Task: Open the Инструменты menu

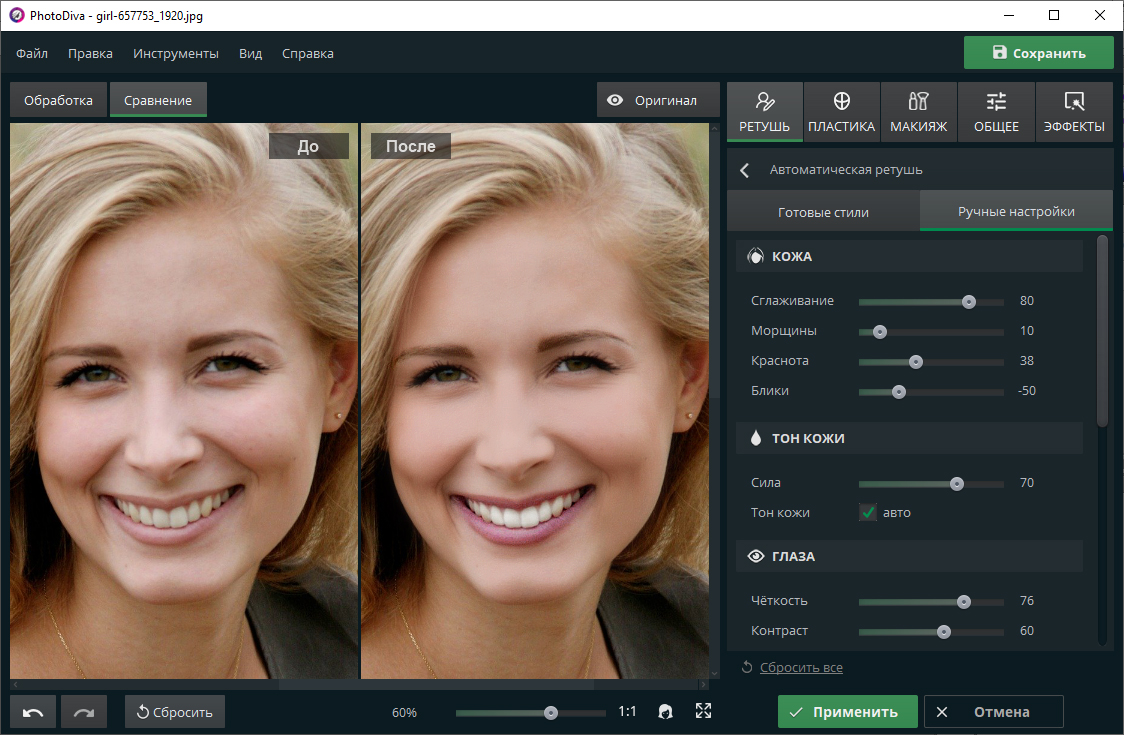Action: [176, 54]
